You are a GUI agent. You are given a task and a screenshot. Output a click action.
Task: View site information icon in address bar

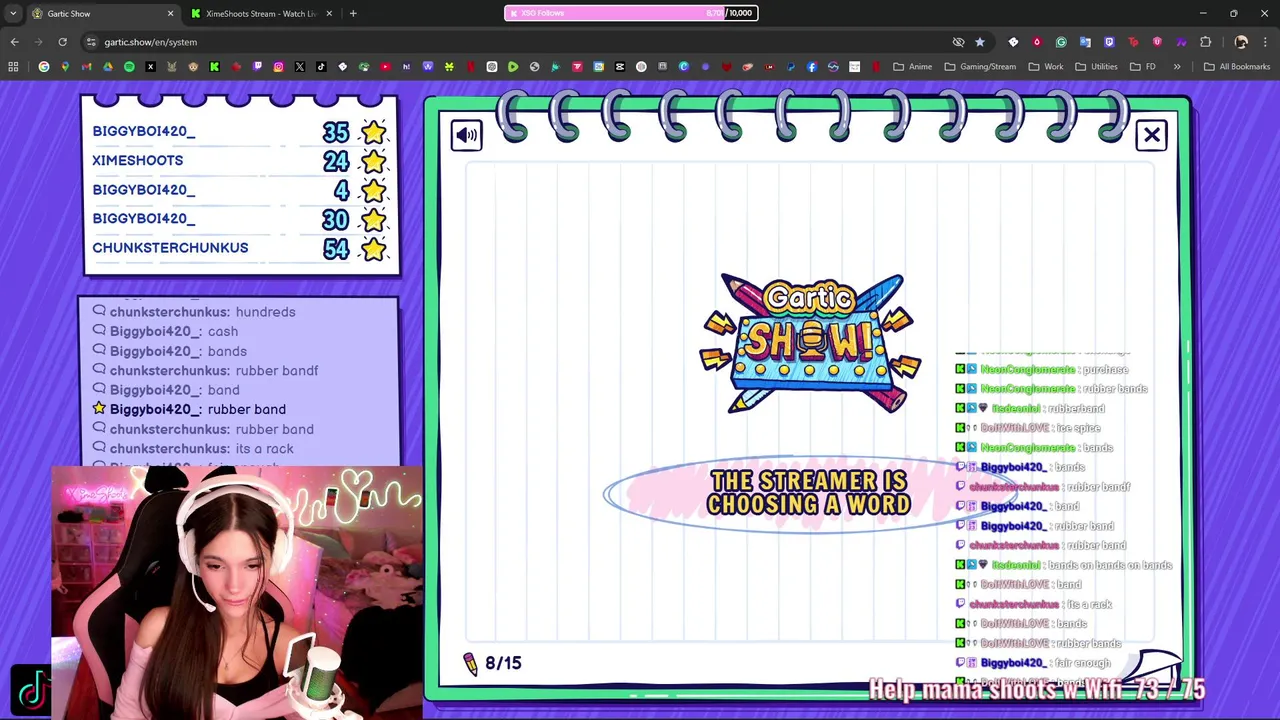(x=91, y=42)
